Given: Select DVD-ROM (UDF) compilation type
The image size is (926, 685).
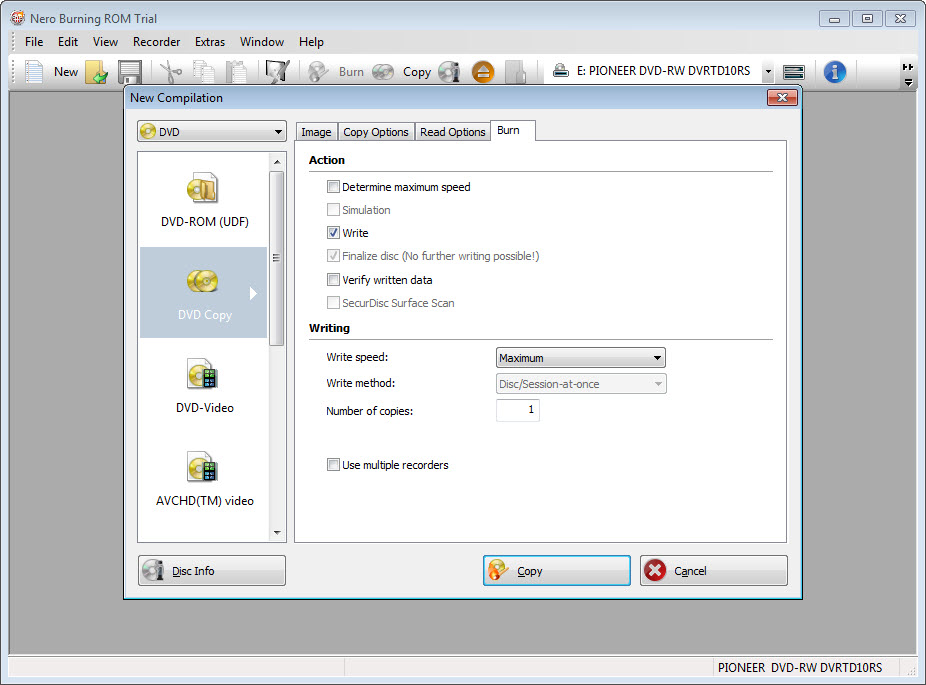Looking at the screenshot, I should tap(204, 200).
